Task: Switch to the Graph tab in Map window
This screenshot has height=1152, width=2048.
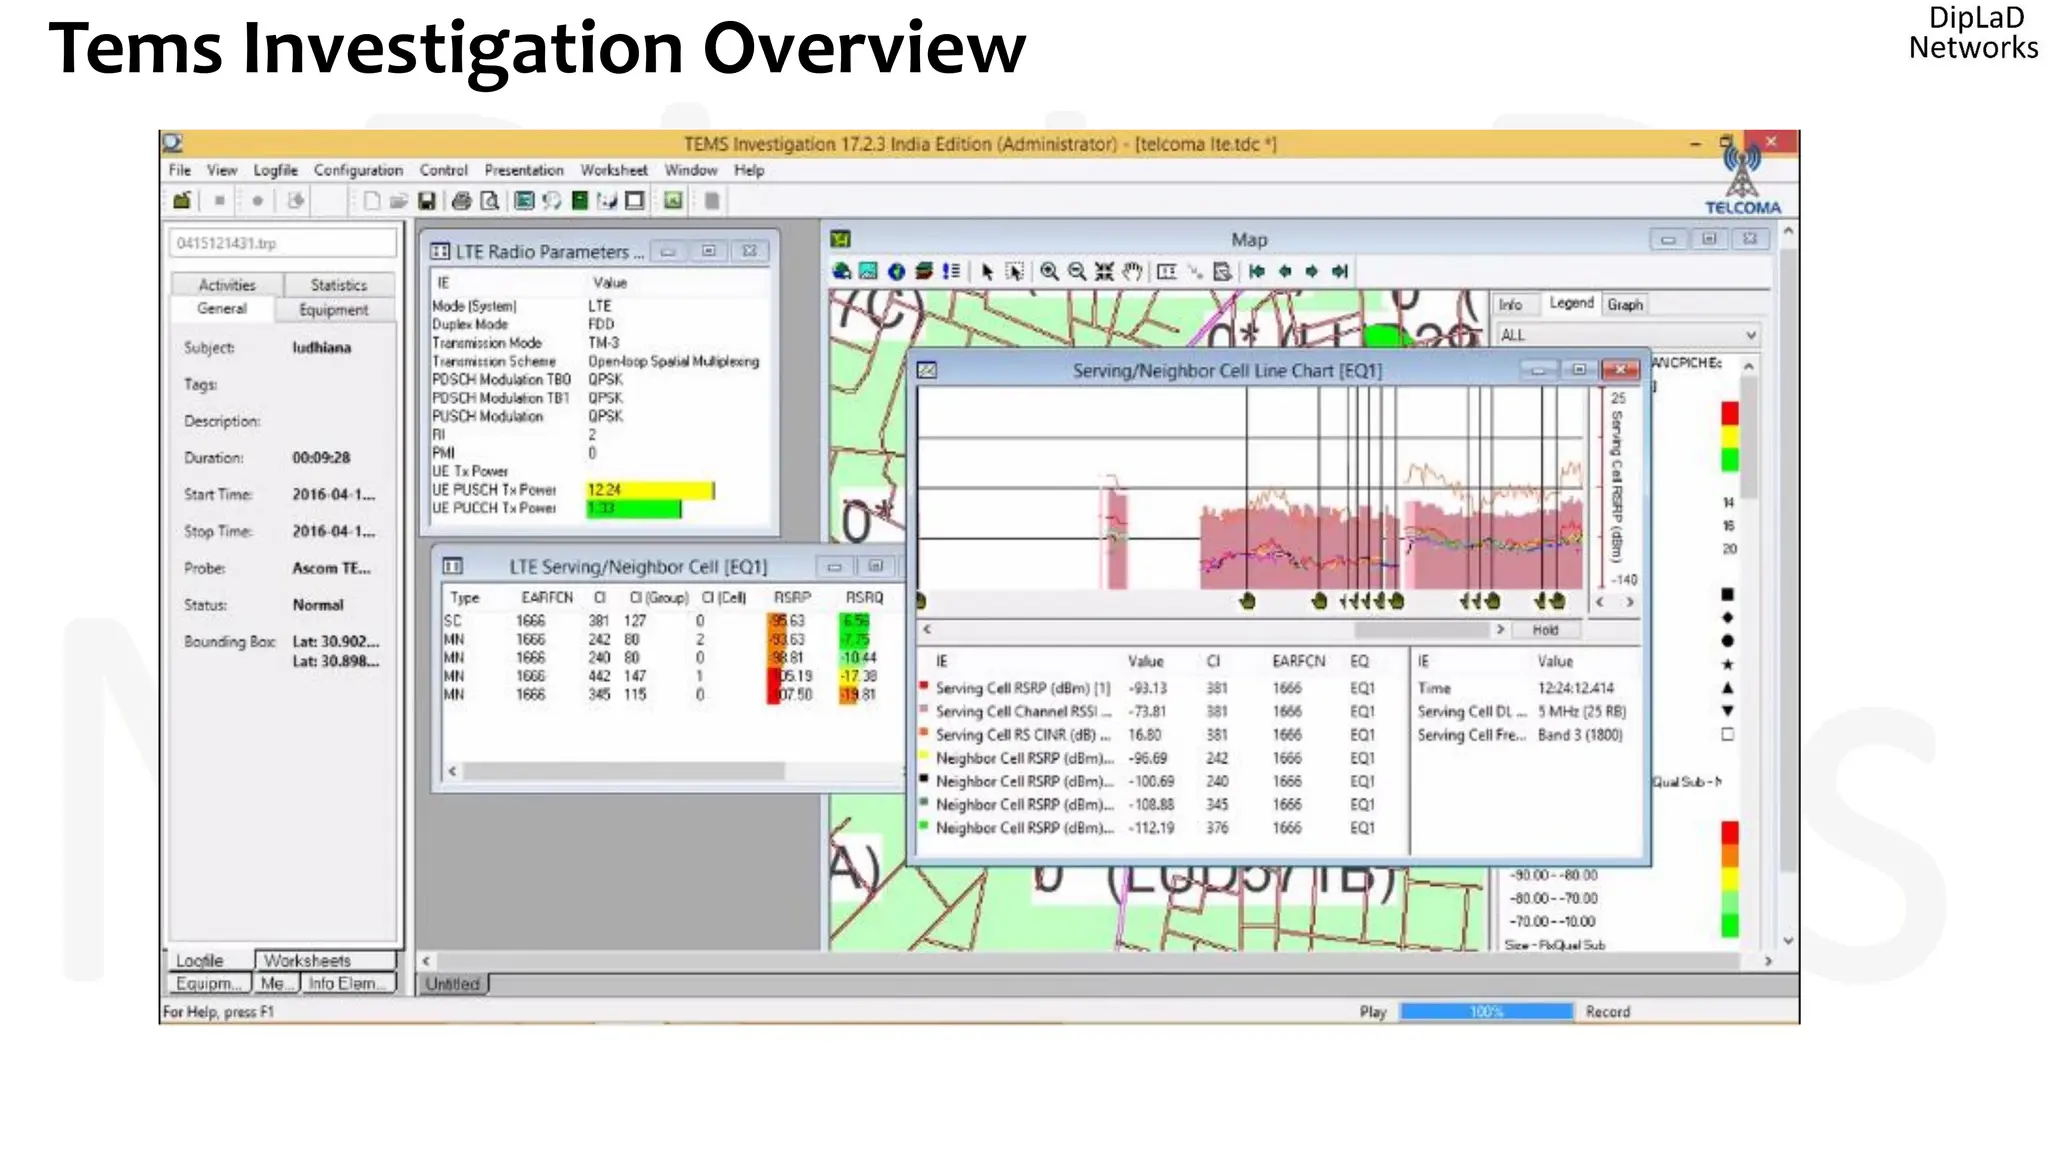Action: (1625, 305)
